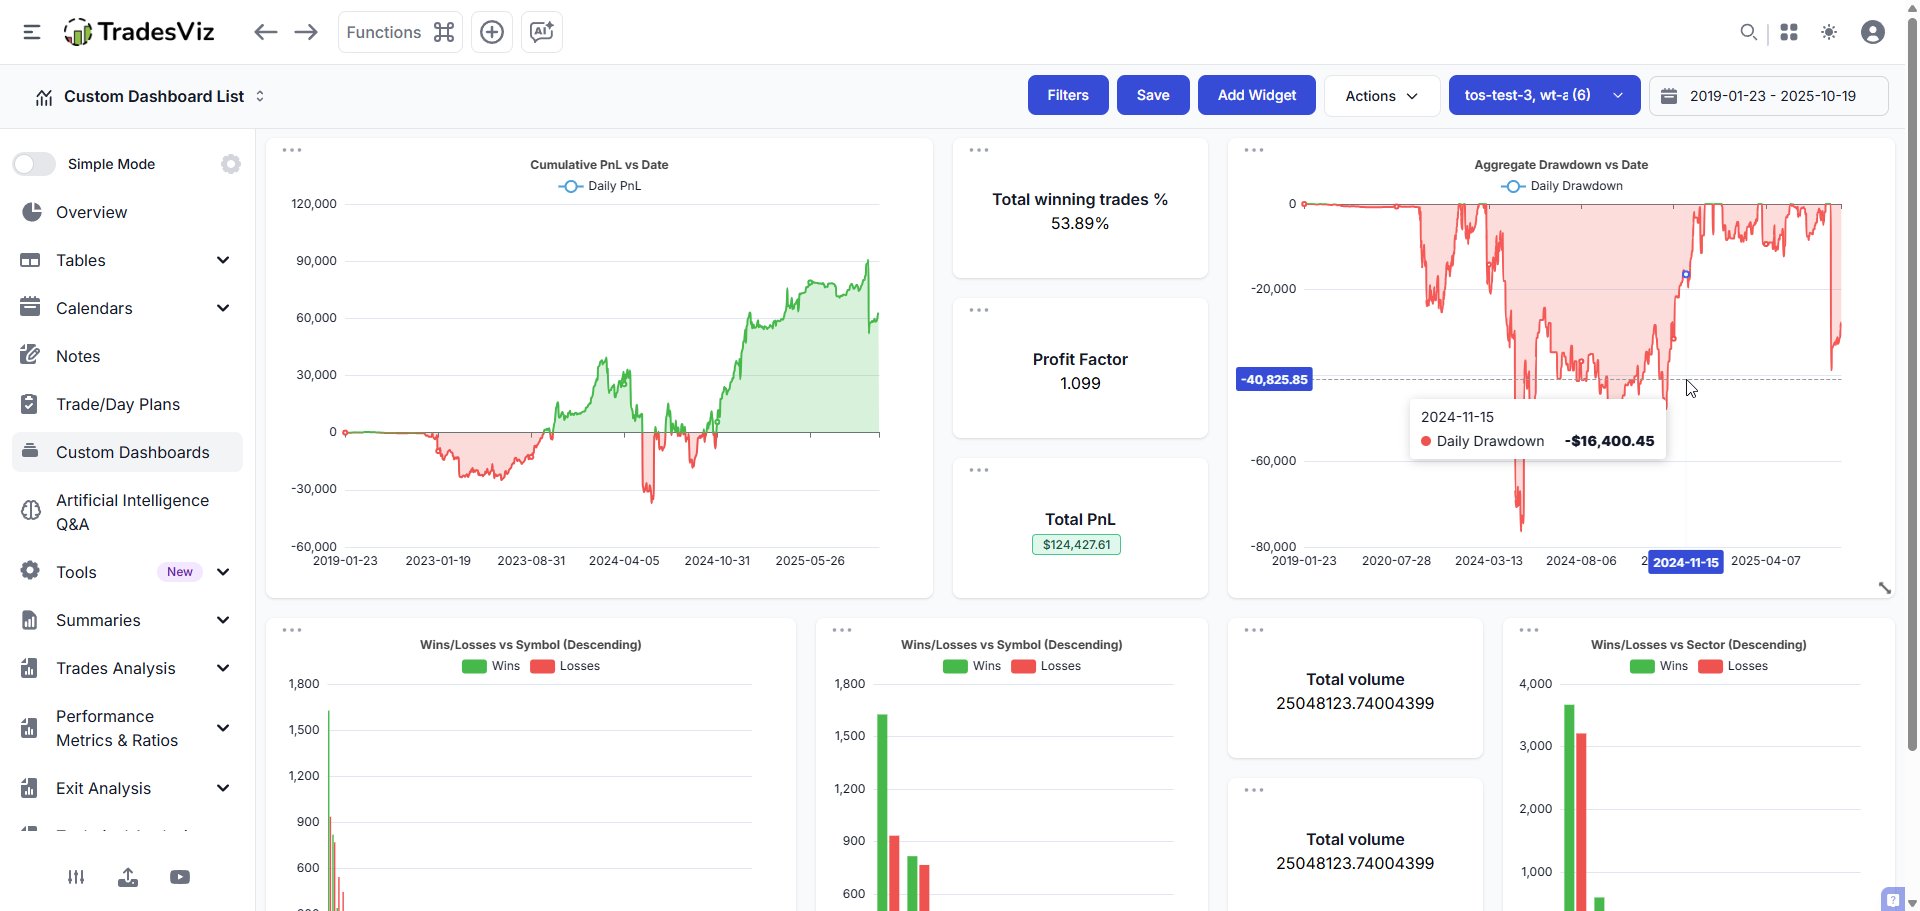Screen dimensions: 1920x911
Task: Toggle Losses legend in middle Wins/Losses vs Symbol chart
Action: click(1046, 666)
